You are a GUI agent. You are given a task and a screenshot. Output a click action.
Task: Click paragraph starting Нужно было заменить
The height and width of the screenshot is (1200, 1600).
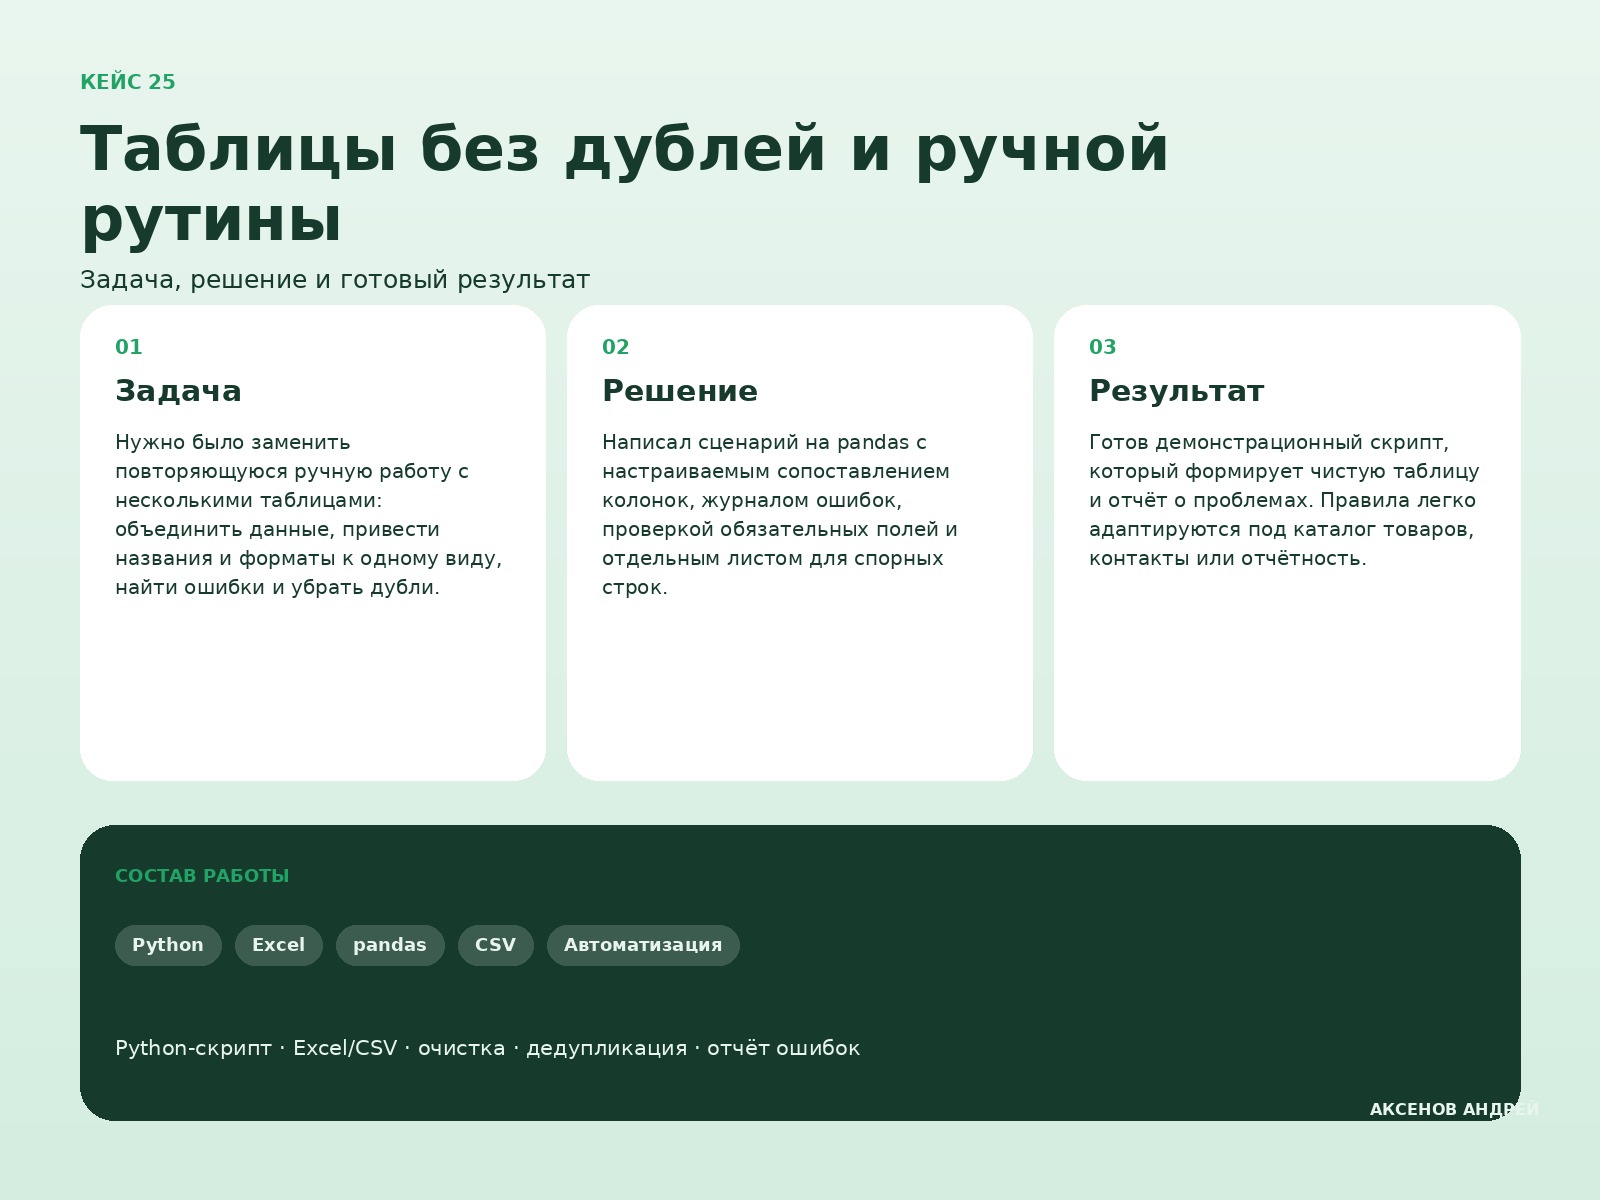[x=309, y=515]
